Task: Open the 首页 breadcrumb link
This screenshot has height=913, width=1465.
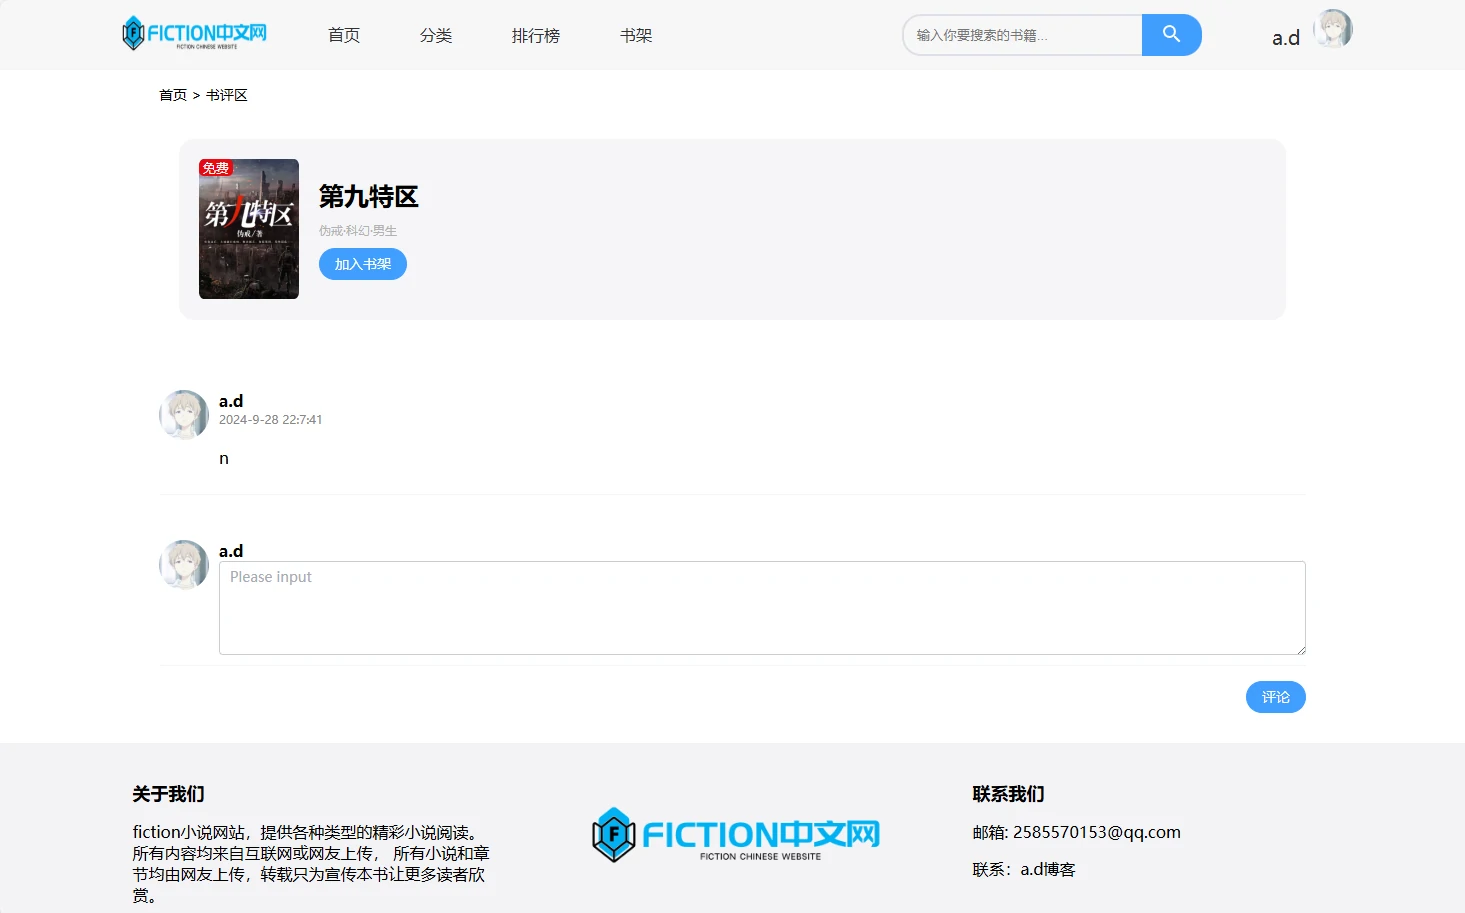Action: coord(172,94)
